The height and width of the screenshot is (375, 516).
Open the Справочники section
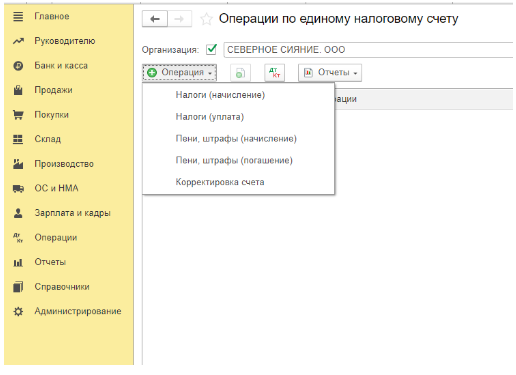pyautogui.click(x=62, y=287)
